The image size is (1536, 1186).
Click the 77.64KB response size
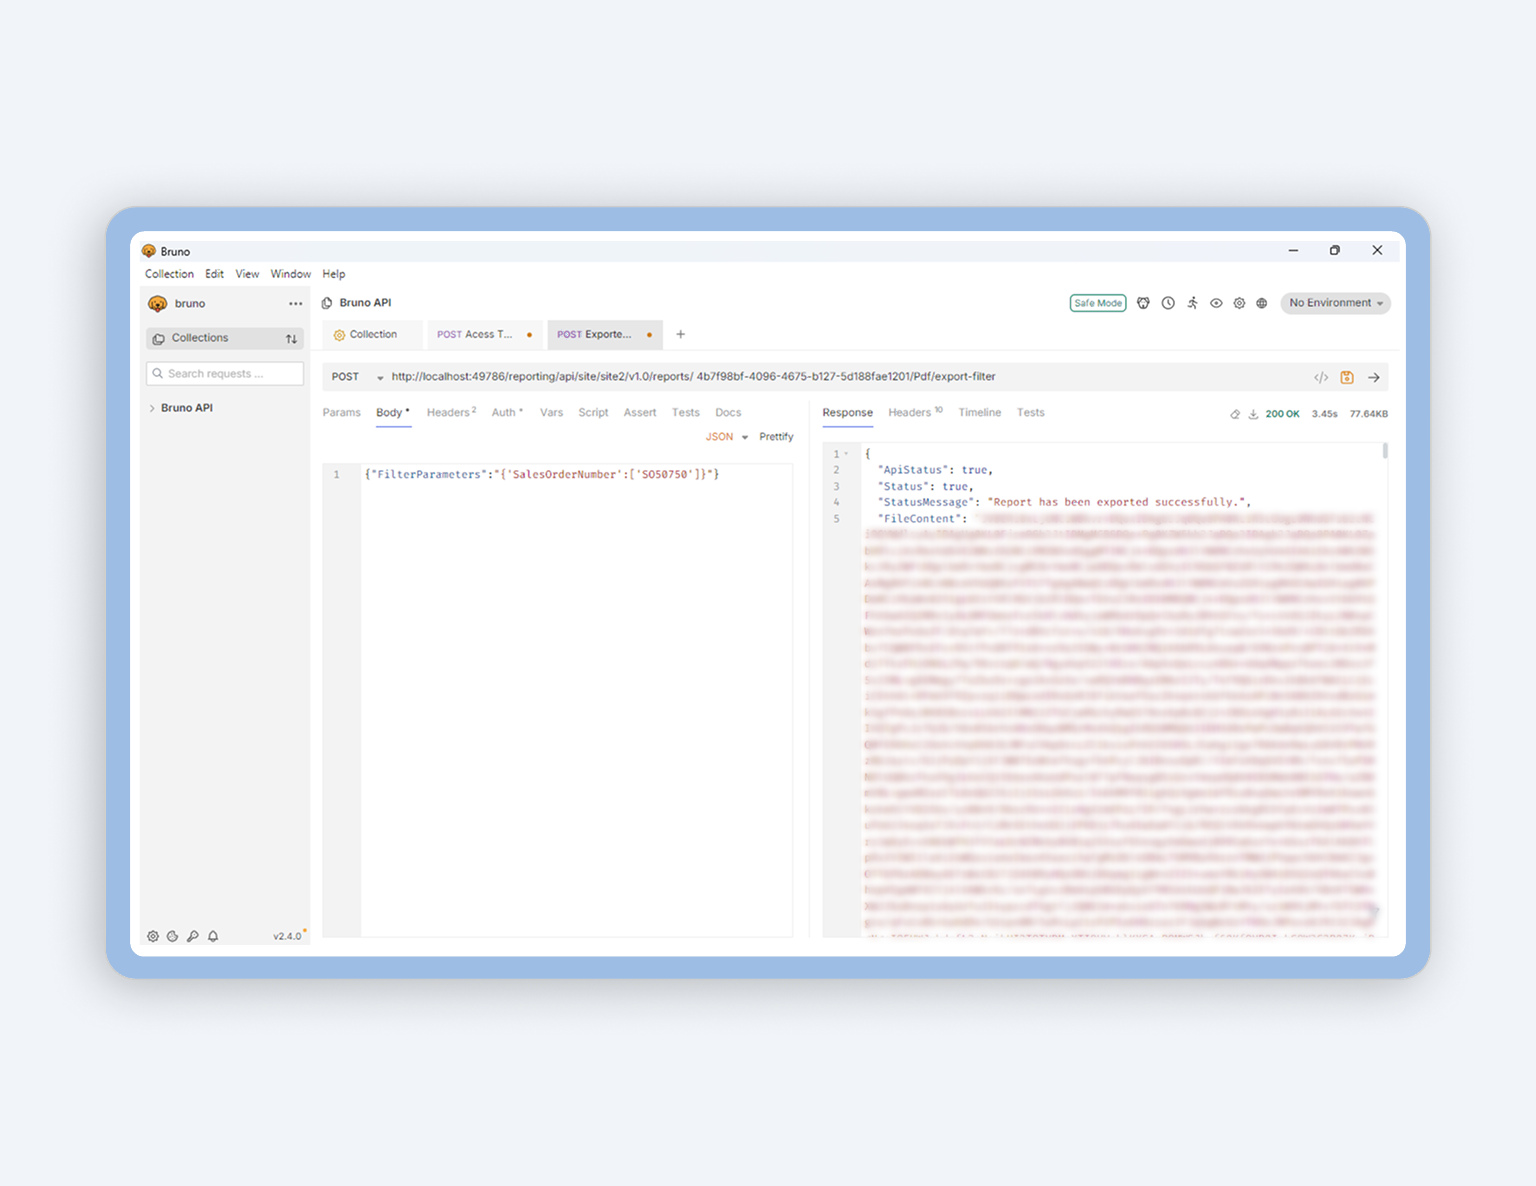click(x=1368, y=414)
